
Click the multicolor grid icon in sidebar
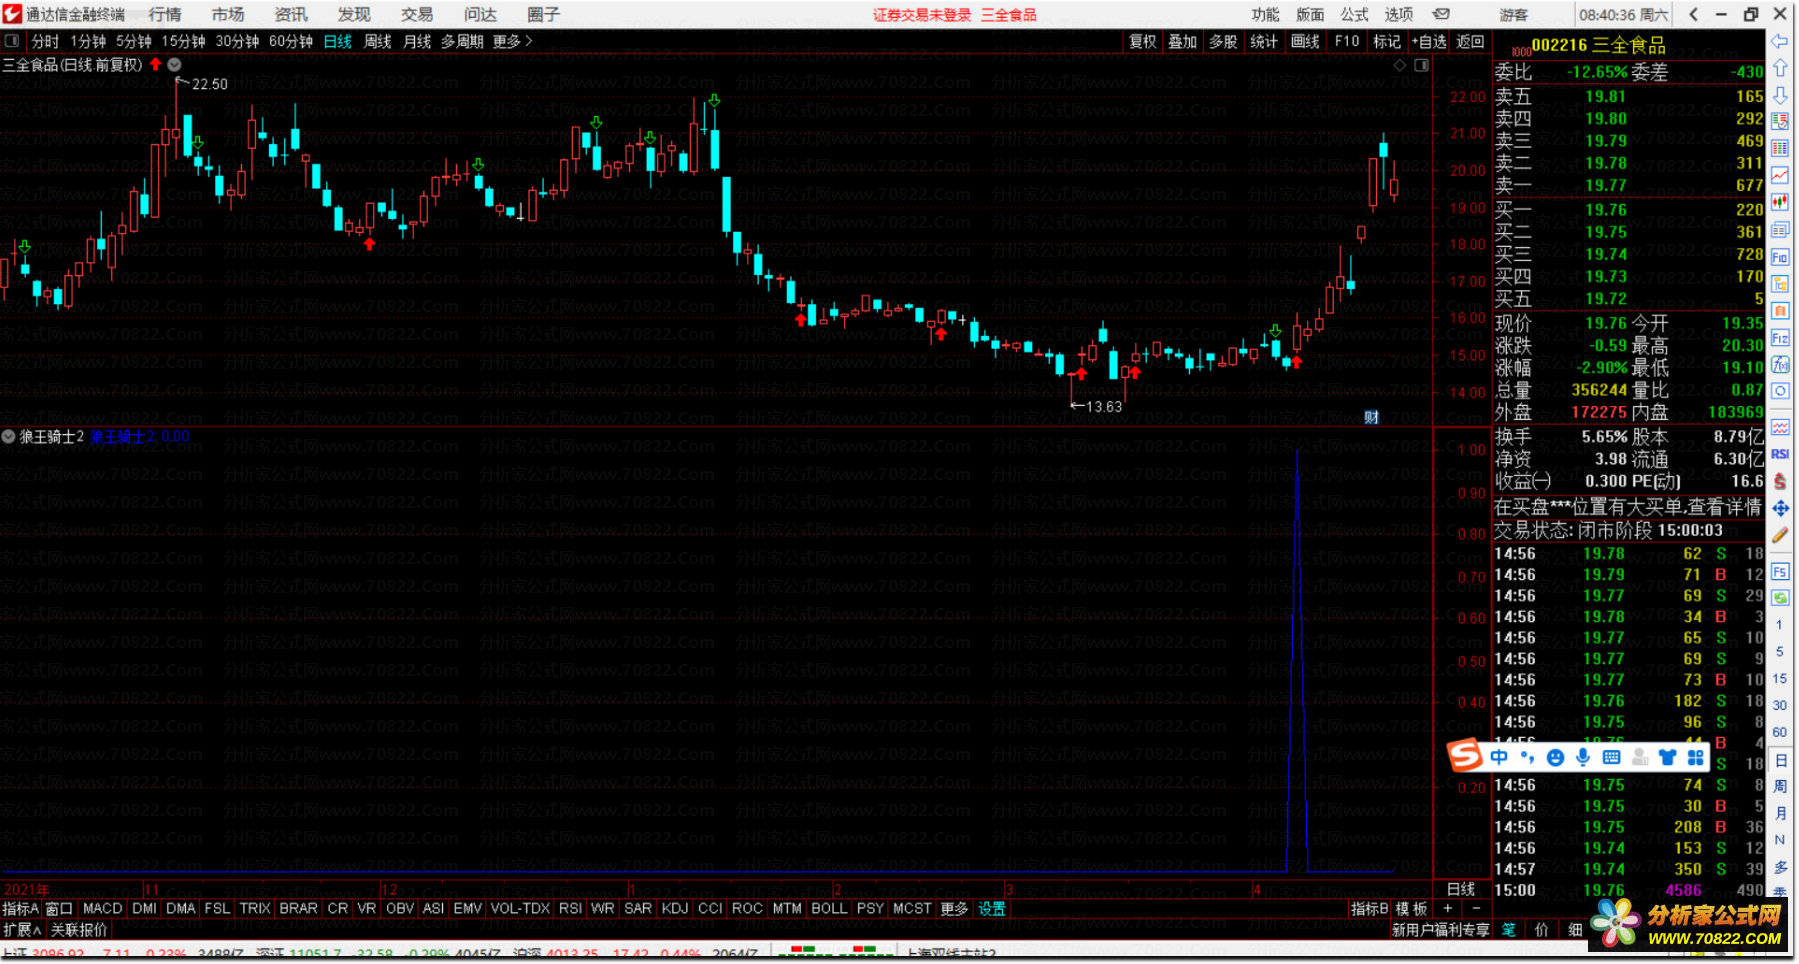click(x=1780, y=148)
